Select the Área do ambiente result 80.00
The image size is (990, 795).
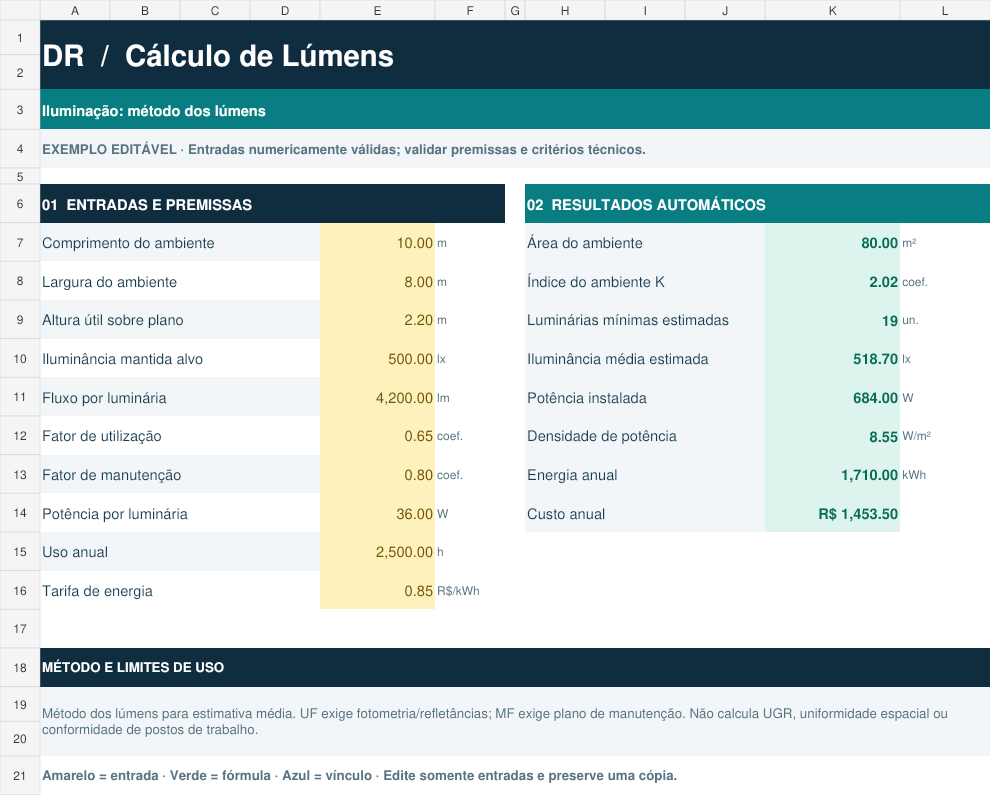[x=832, y=242]
